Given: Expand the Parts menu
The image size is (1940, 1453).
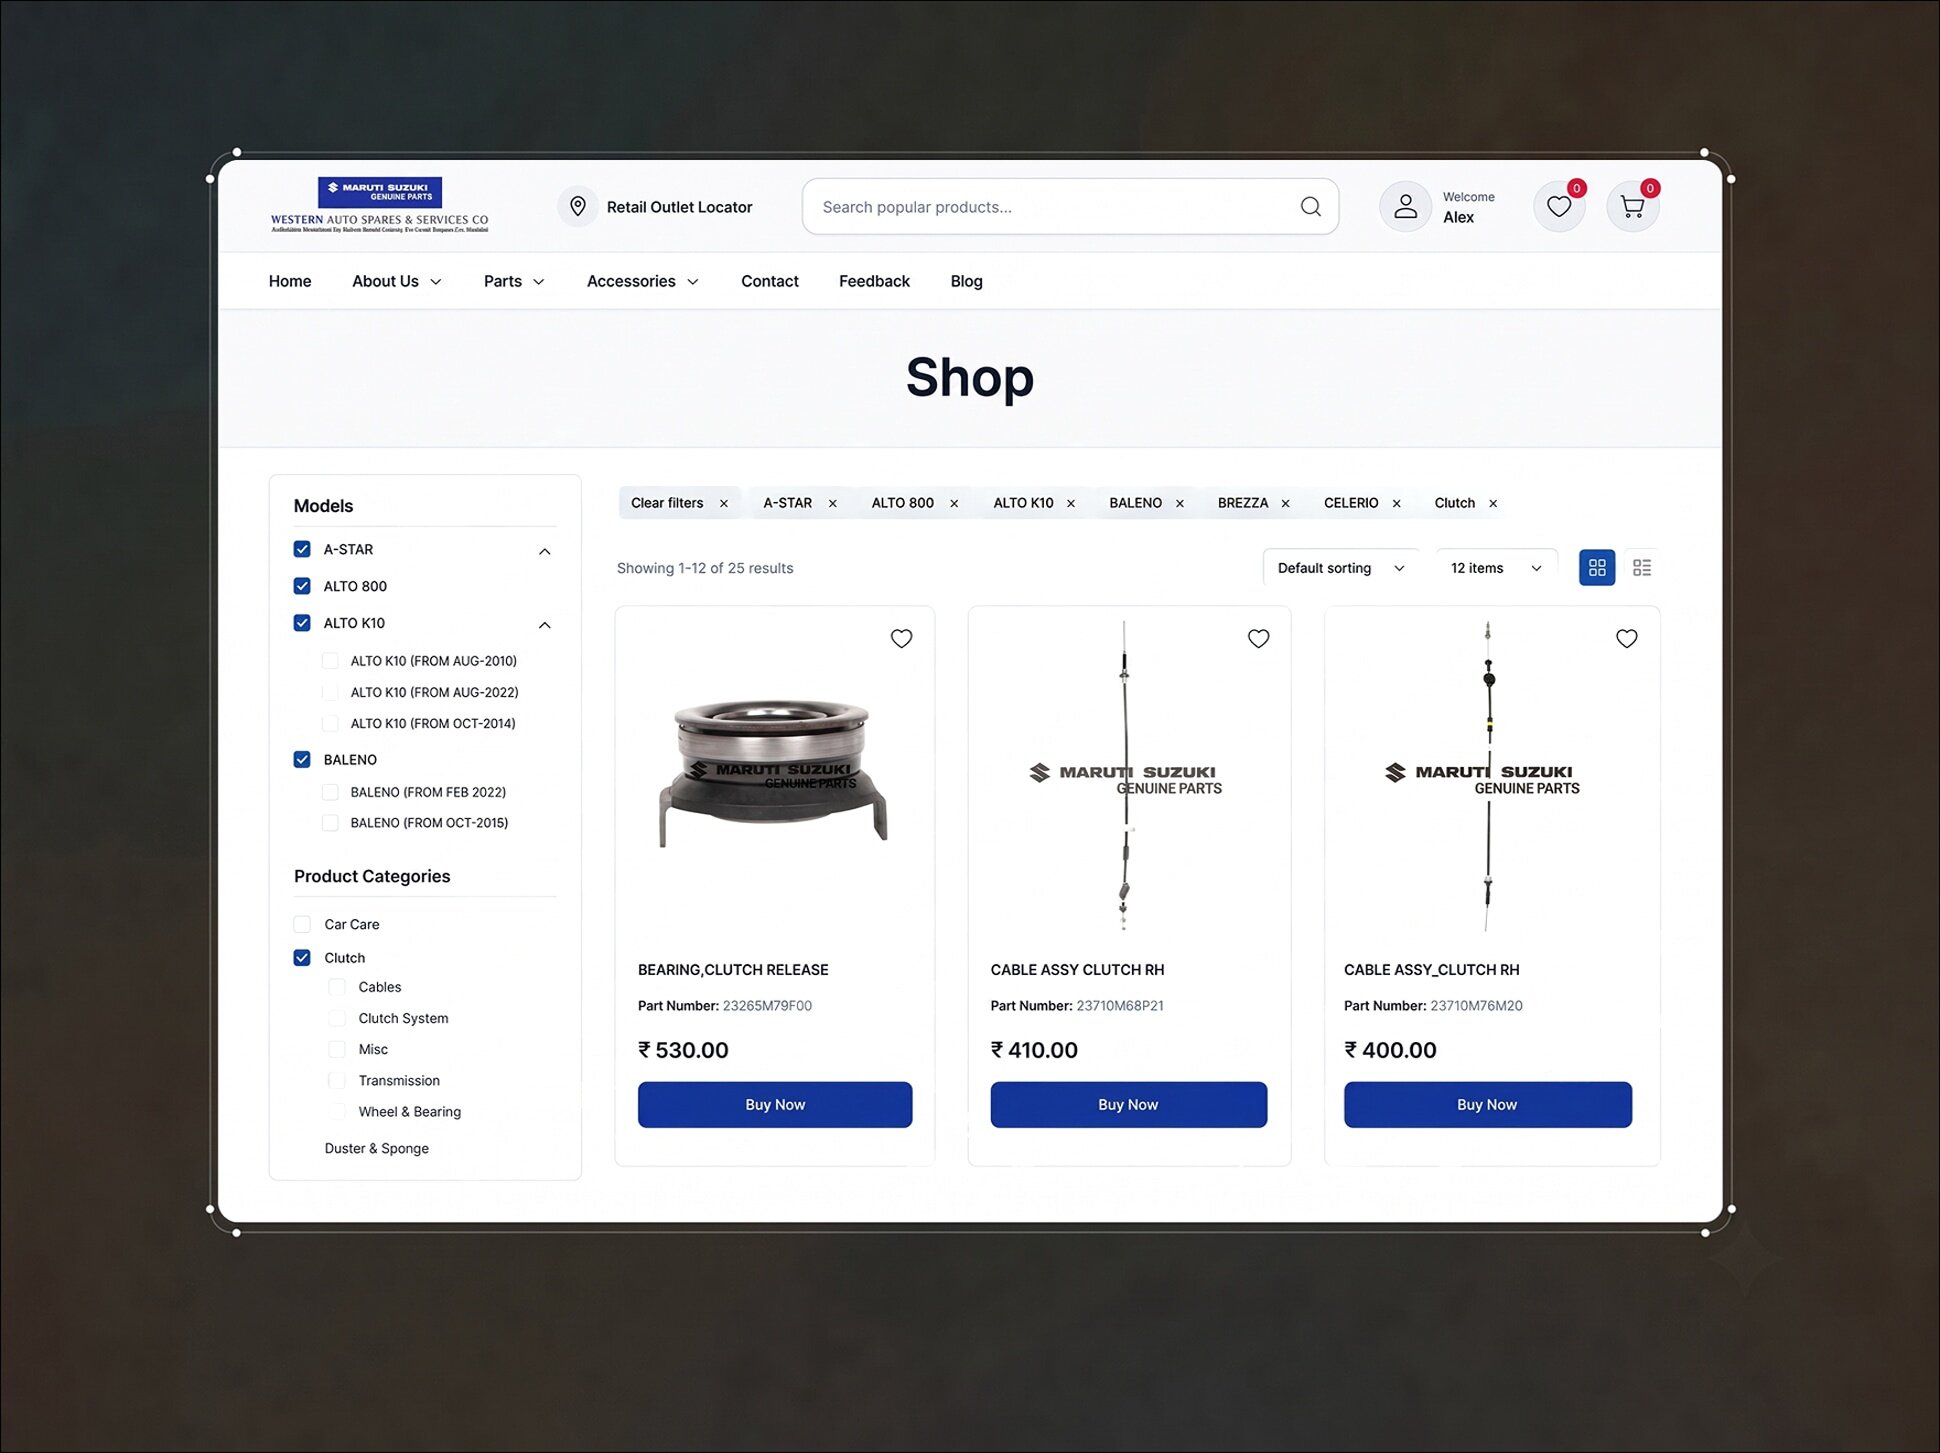Looking at the screenshot, I should point(514,282).
